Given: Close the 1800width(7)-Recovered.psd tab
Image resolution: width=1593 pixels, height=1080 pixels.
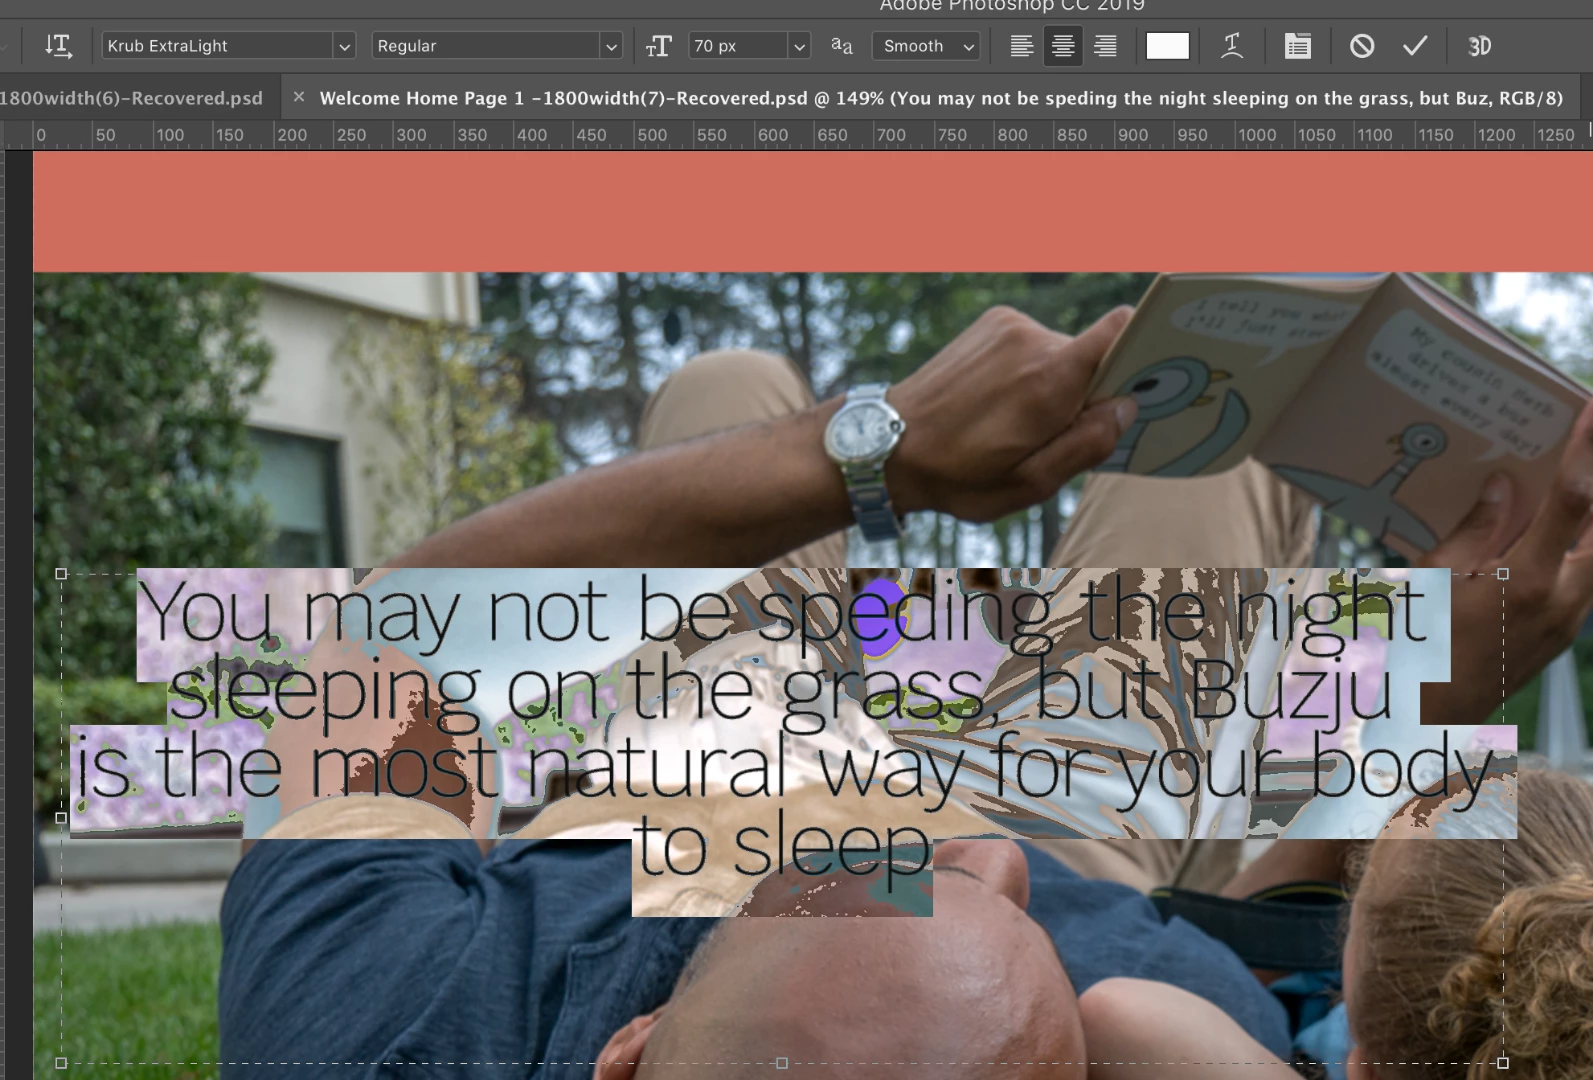Looking at the screenshot, I should coord(298,97).
